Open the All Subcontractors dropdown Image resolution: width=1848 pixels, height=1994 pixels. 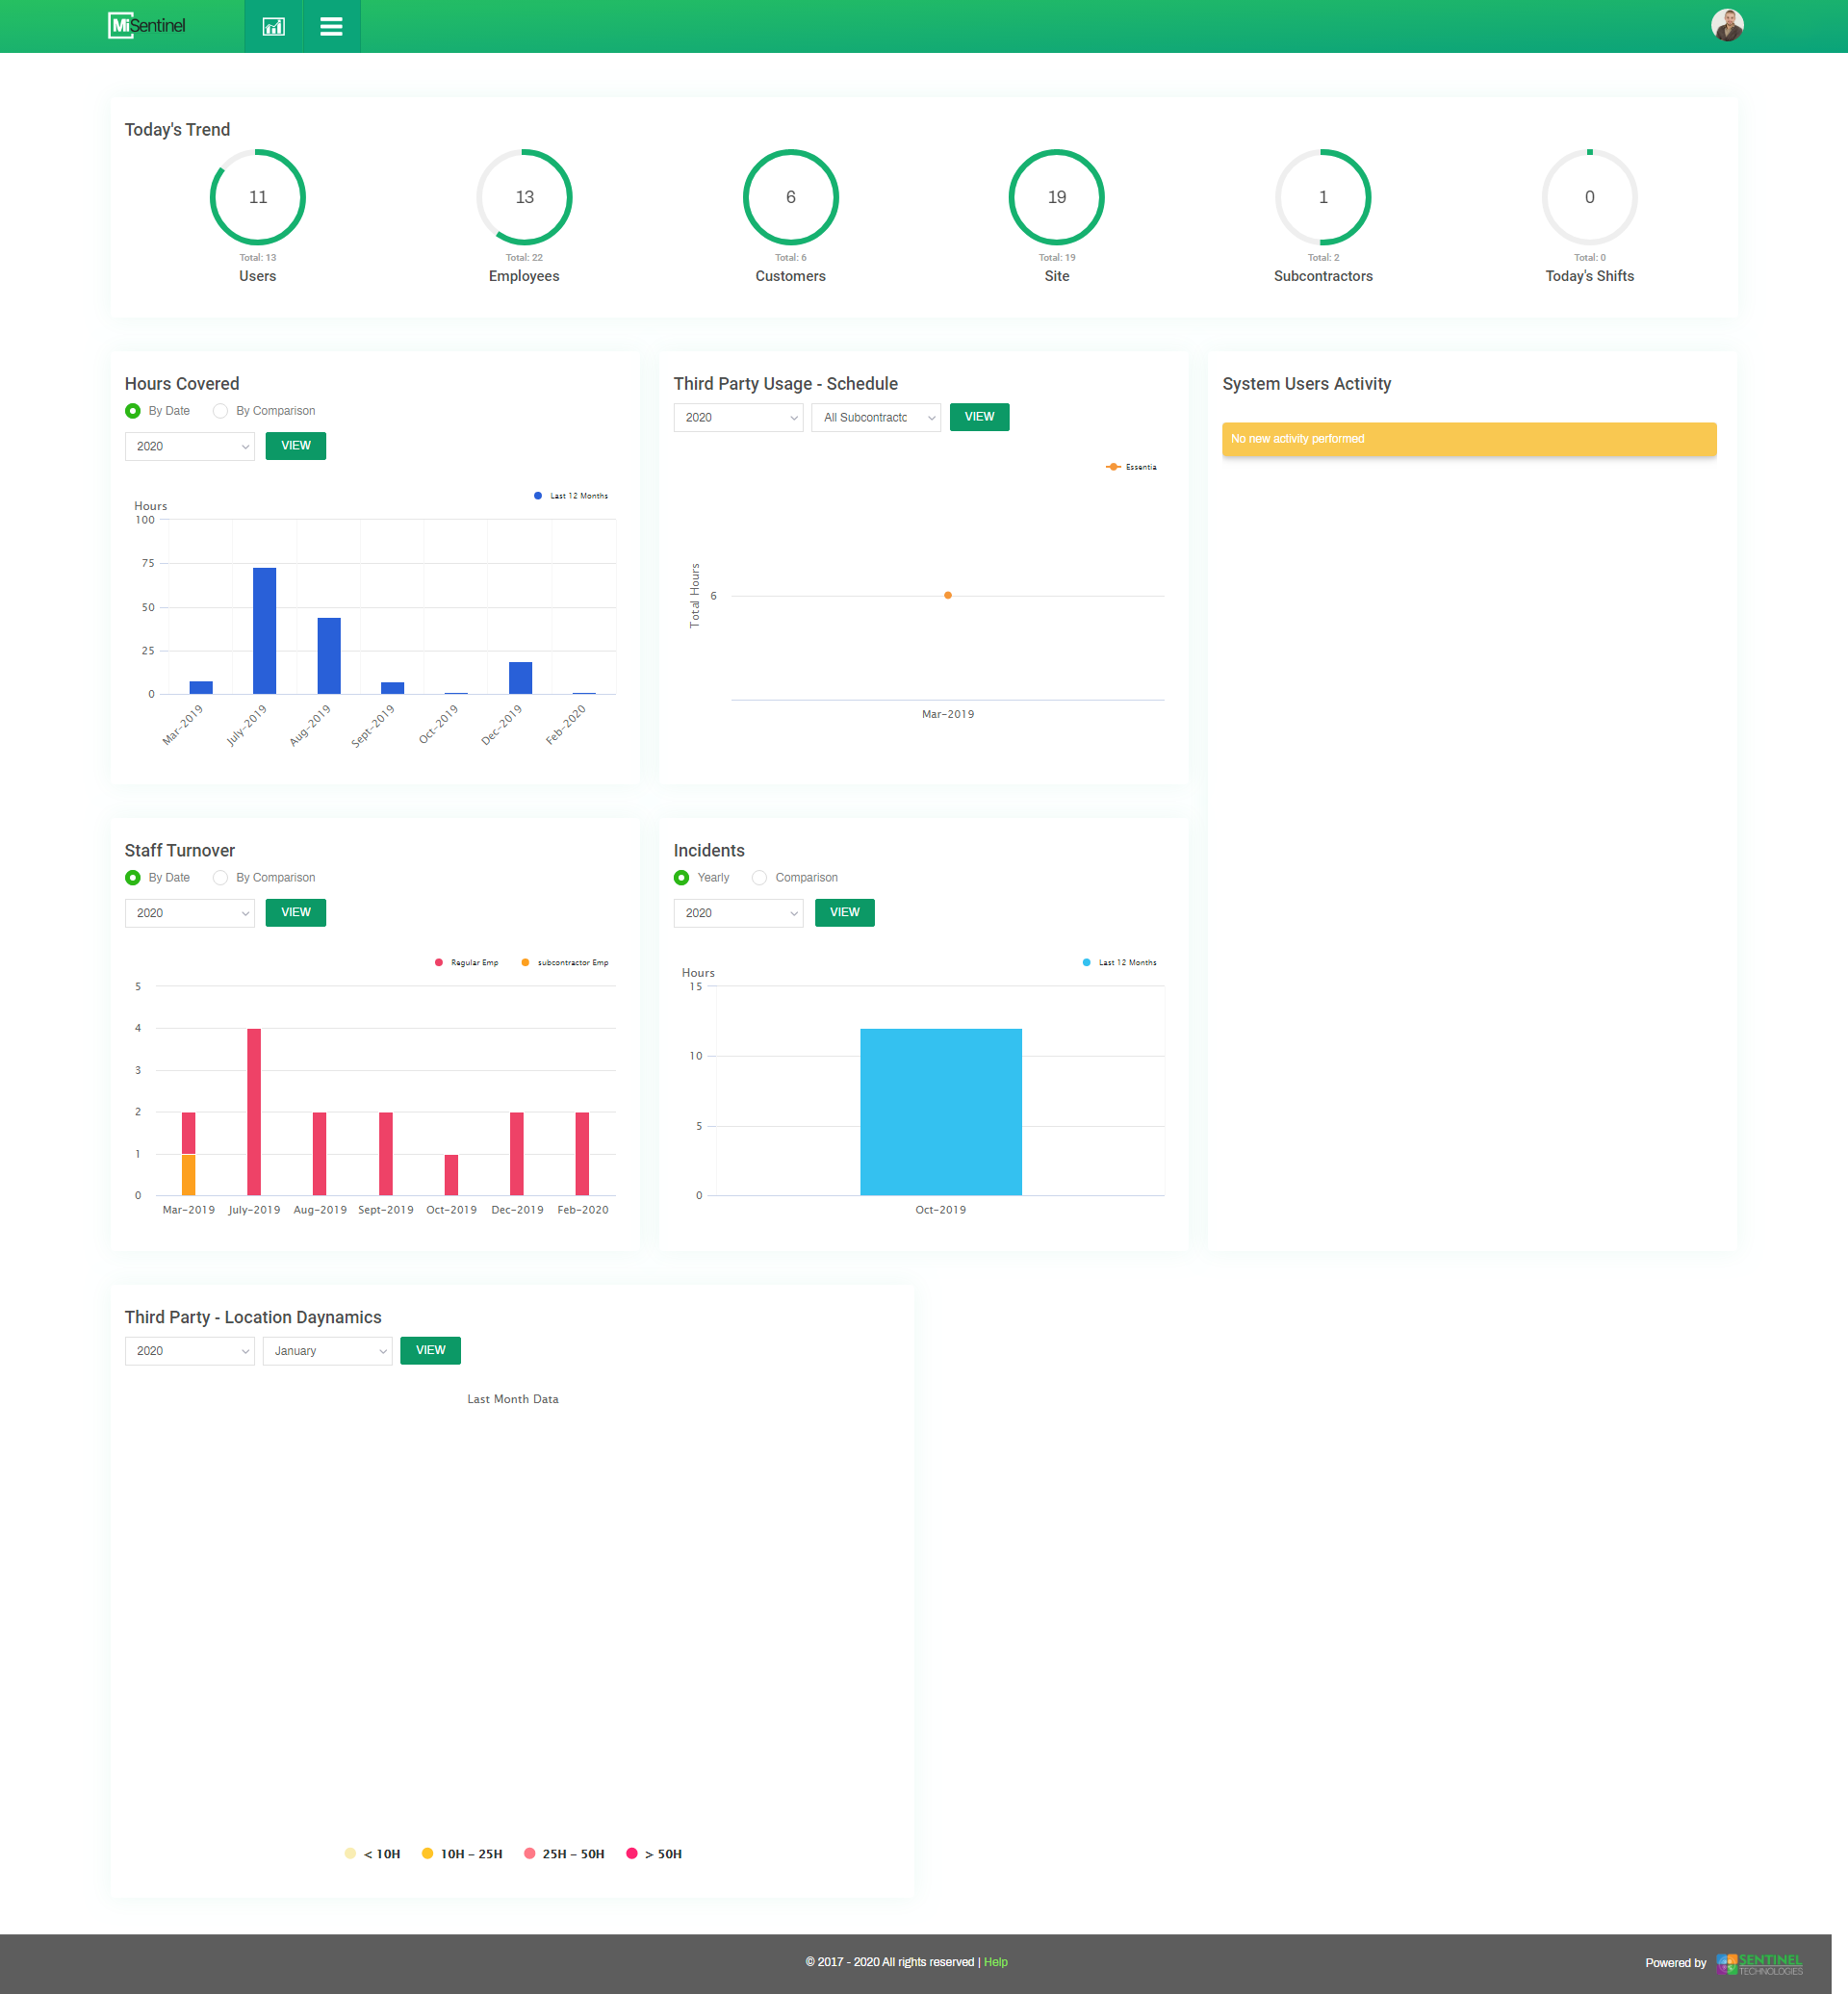876,417
